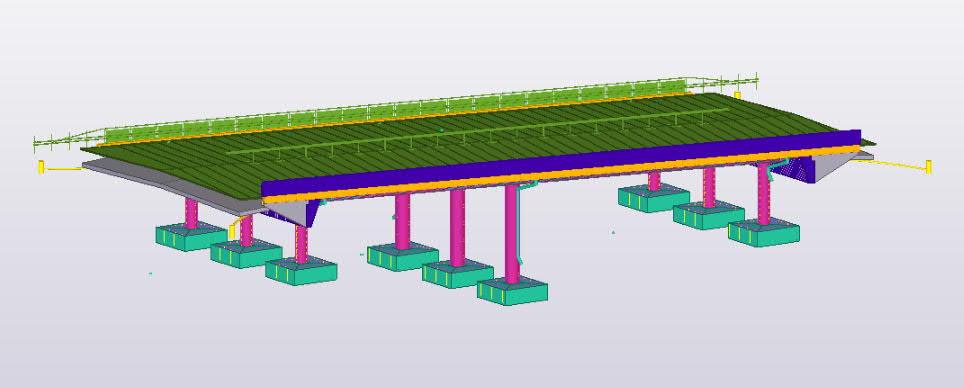Select the purple wing wall at right abutment
The image size is (964, 388).
point(795,170)
